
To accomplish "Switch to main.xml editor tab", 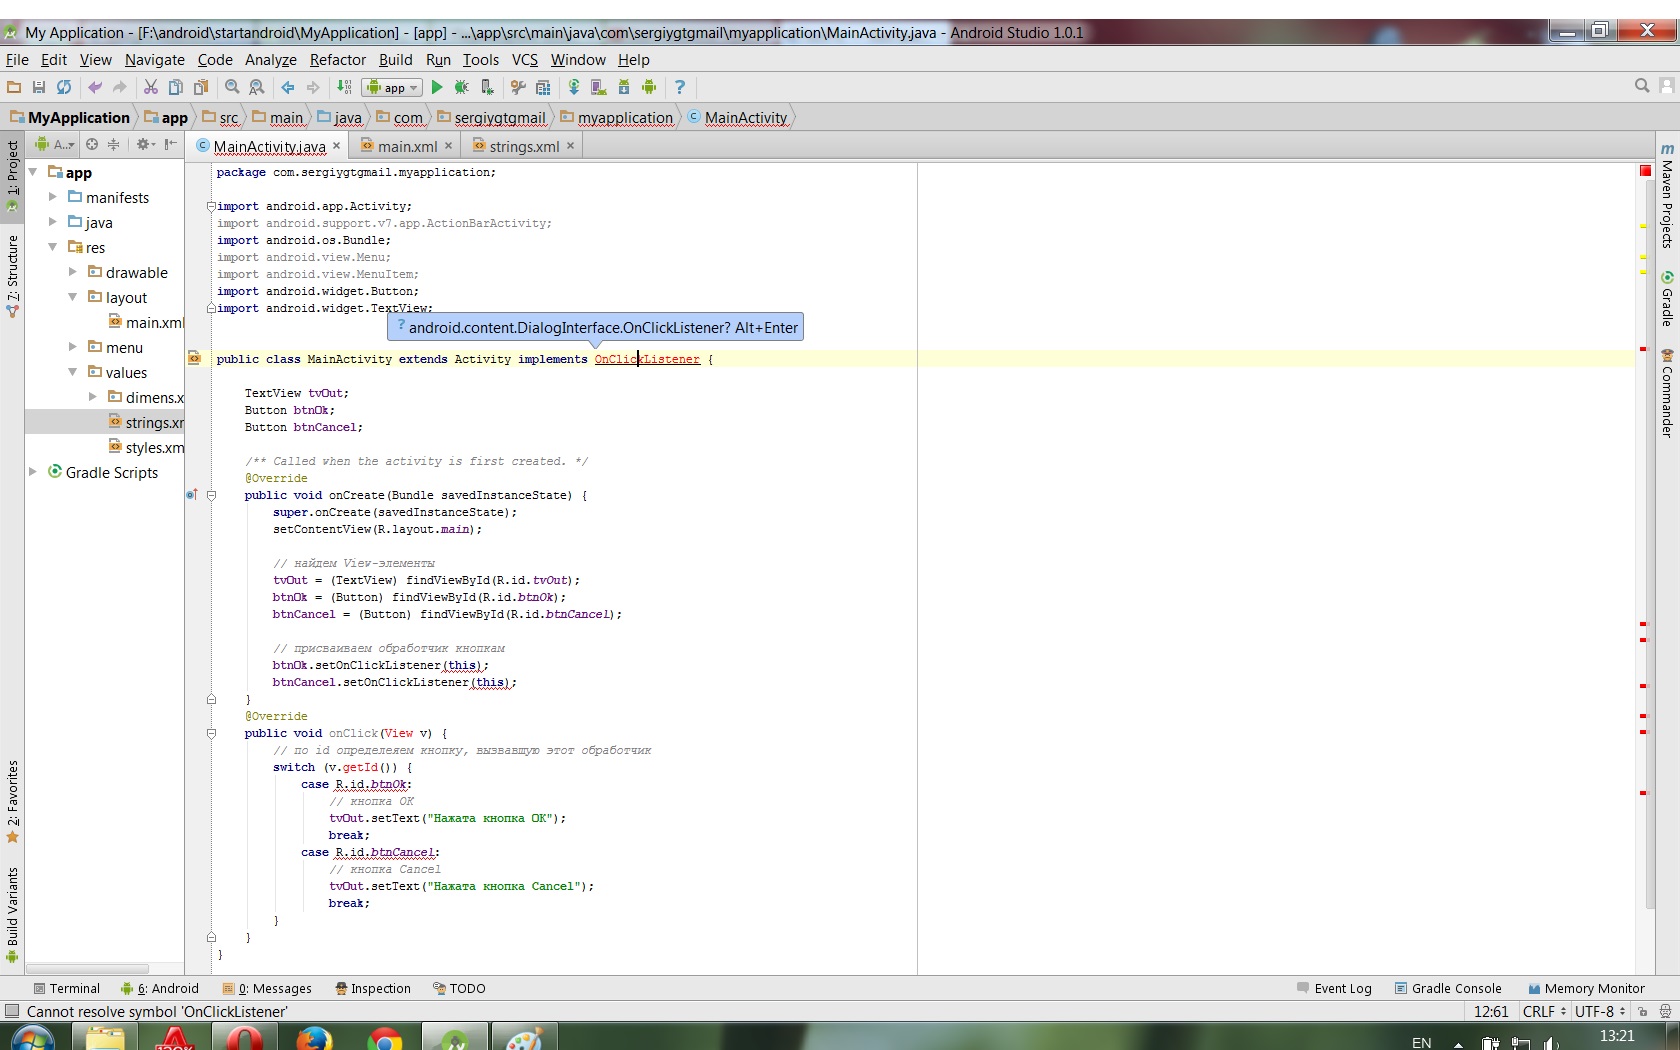I will click(407, 146).
